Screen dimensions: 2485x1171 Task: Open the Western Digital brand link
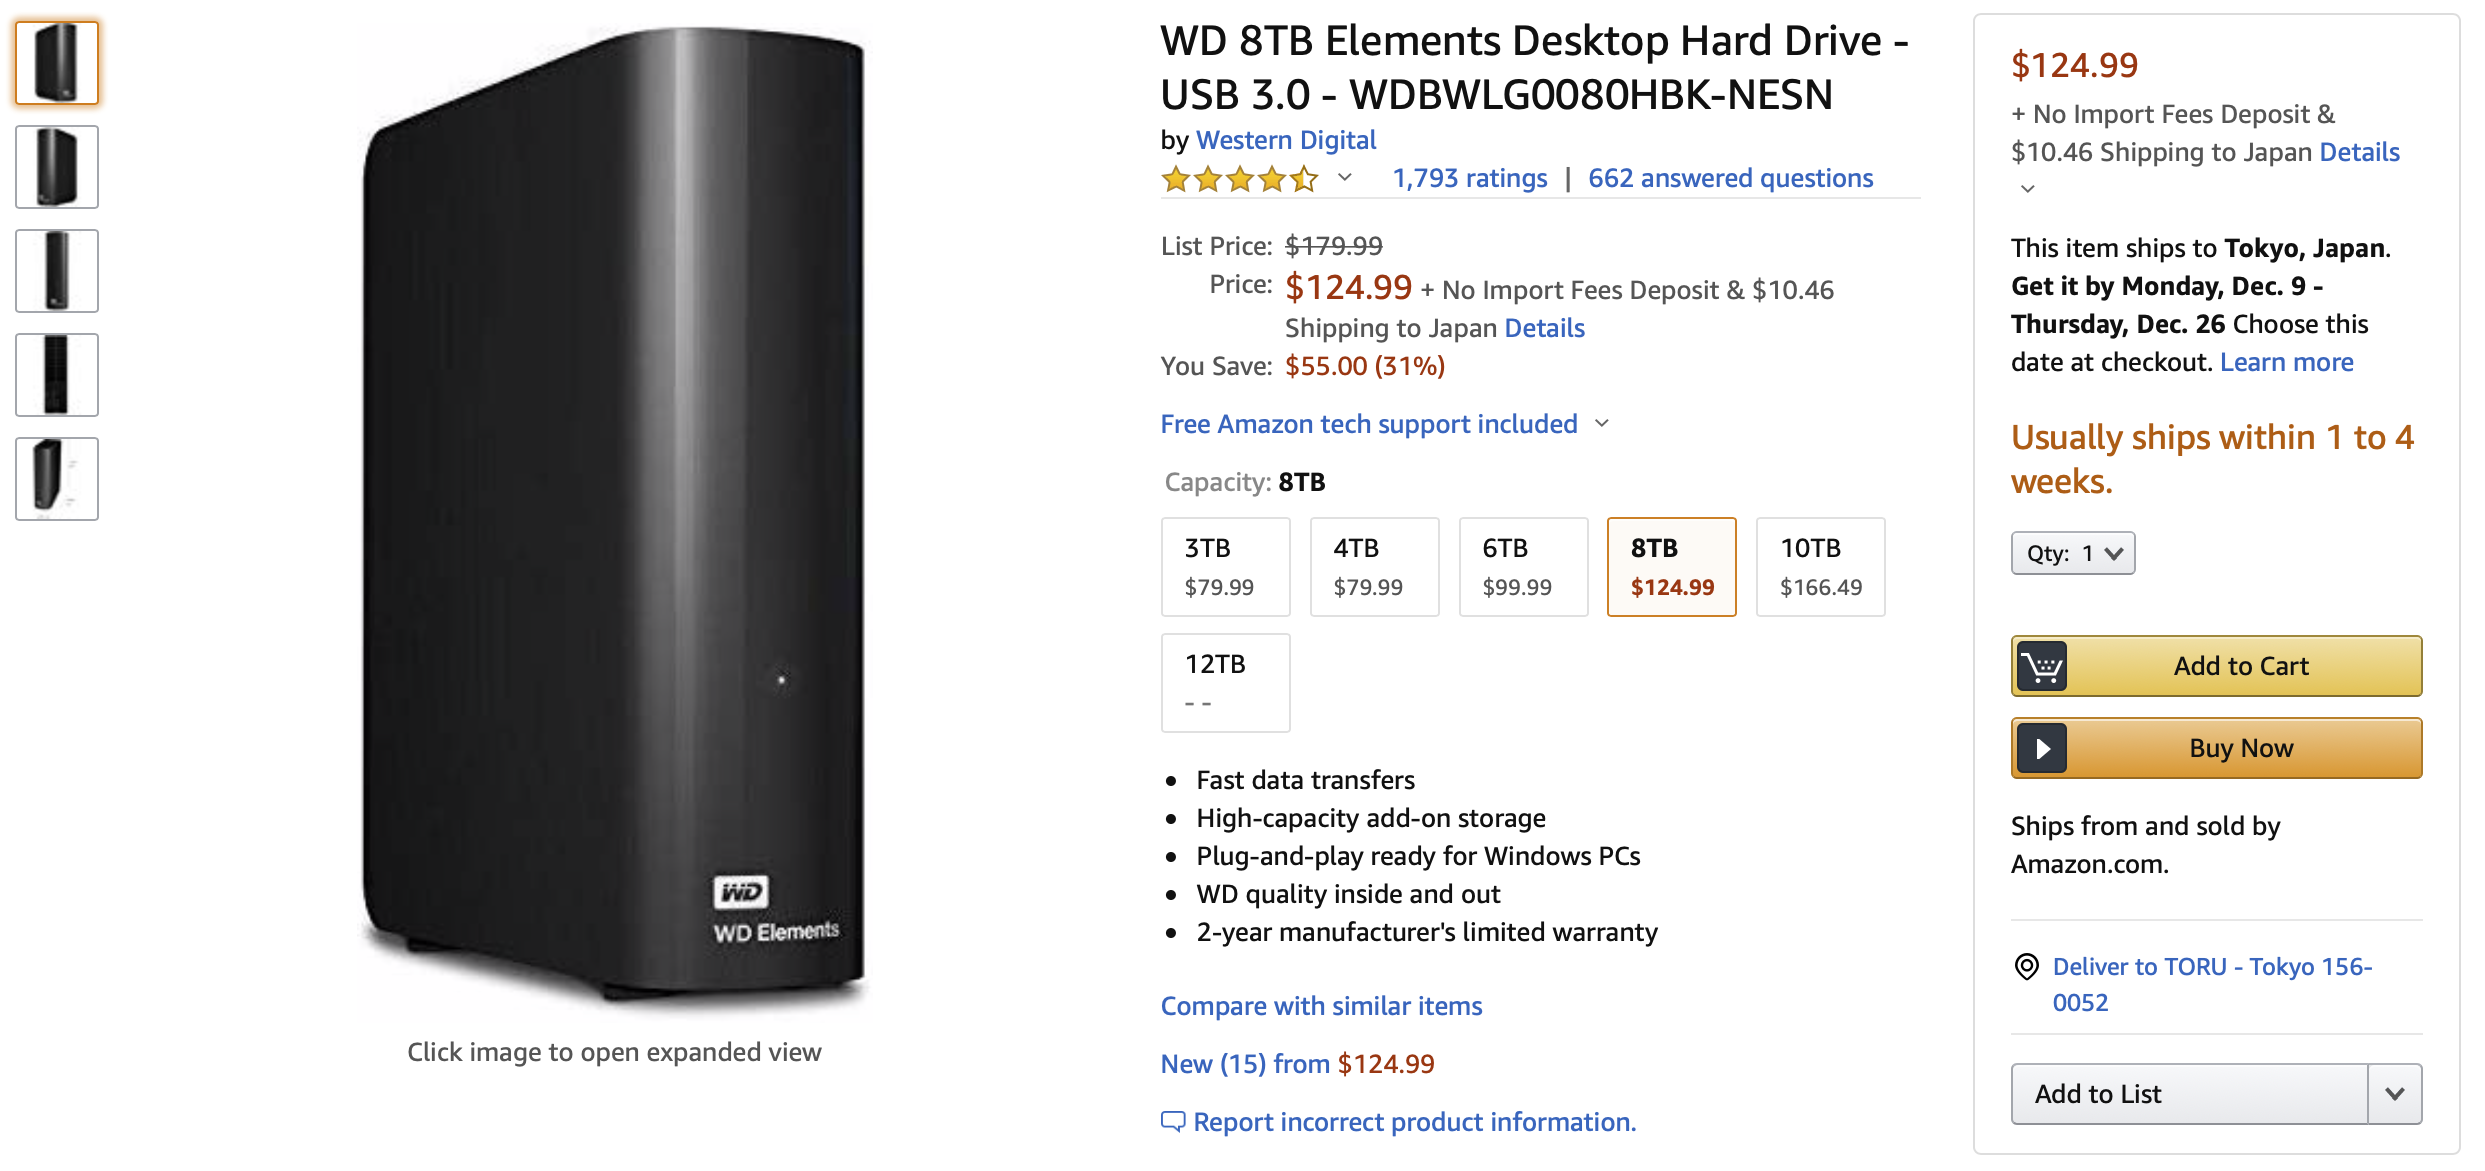click(1285, 140)
